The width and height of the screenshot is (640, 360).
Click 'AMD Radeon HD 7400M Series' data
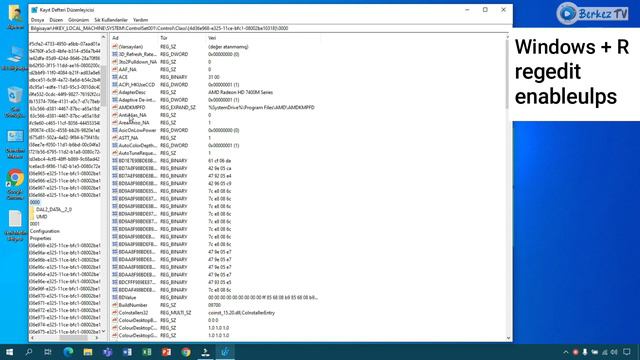[x=240, y=92]
